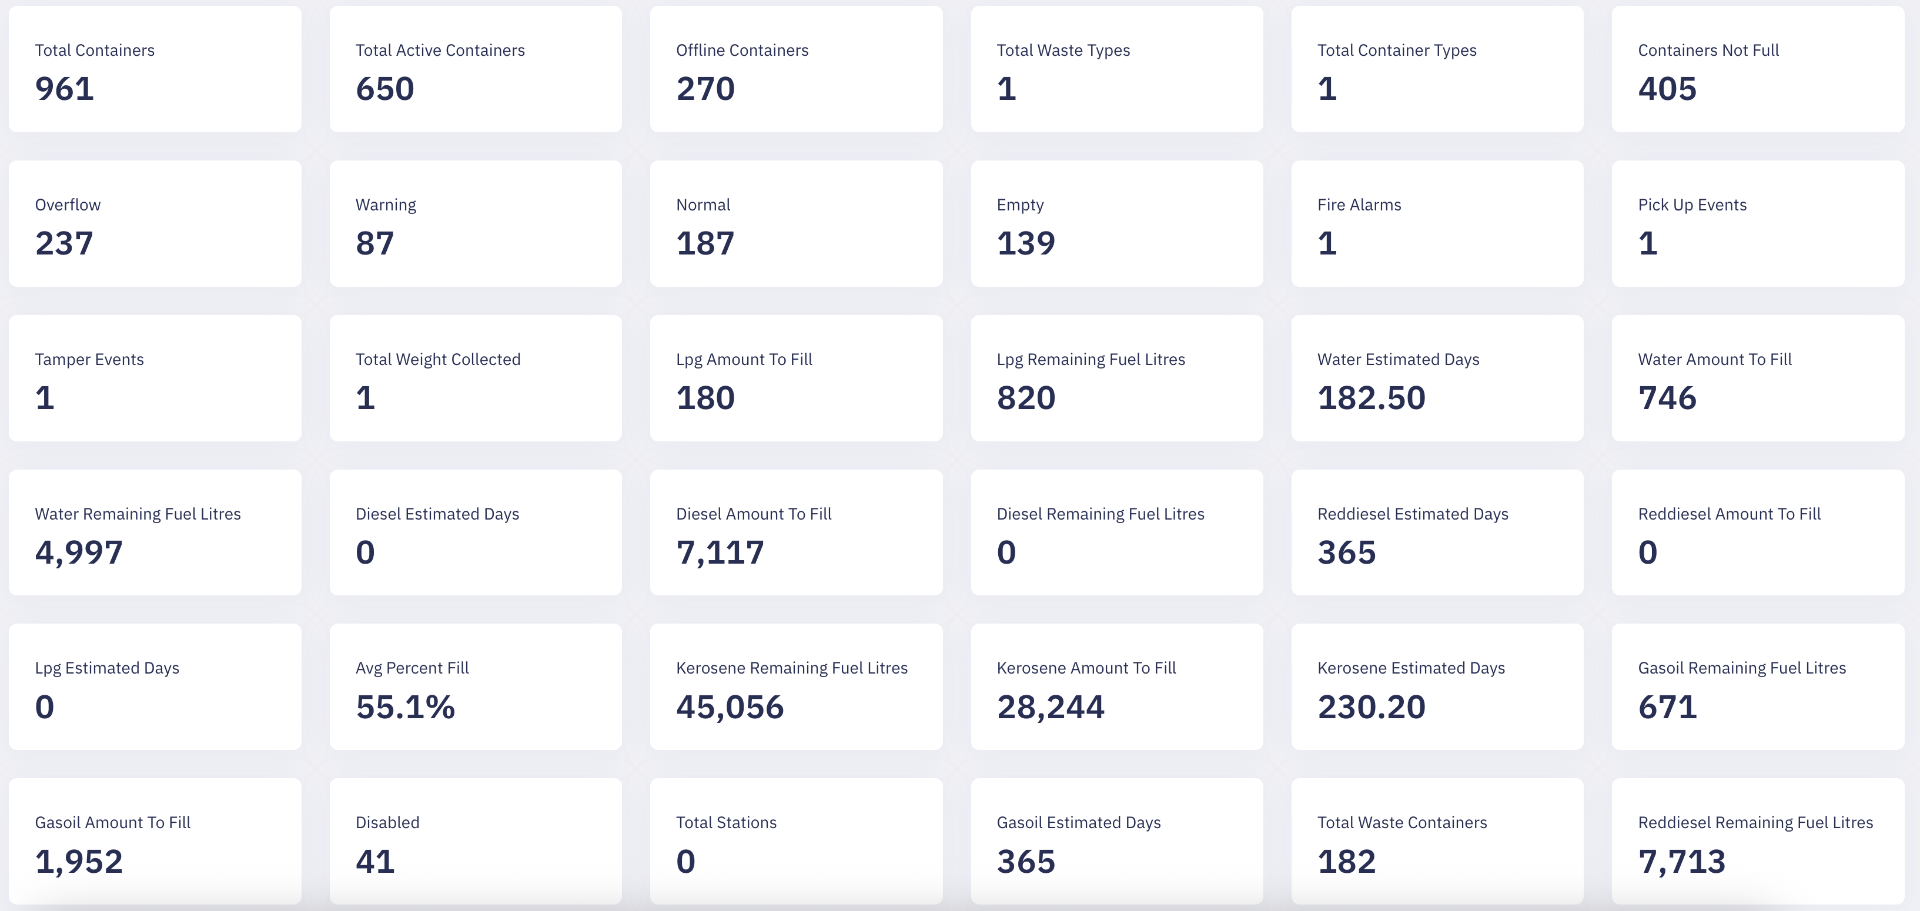
Task: Click the Lpg Amount To Fill tile
Action: (x=796, y=377)
